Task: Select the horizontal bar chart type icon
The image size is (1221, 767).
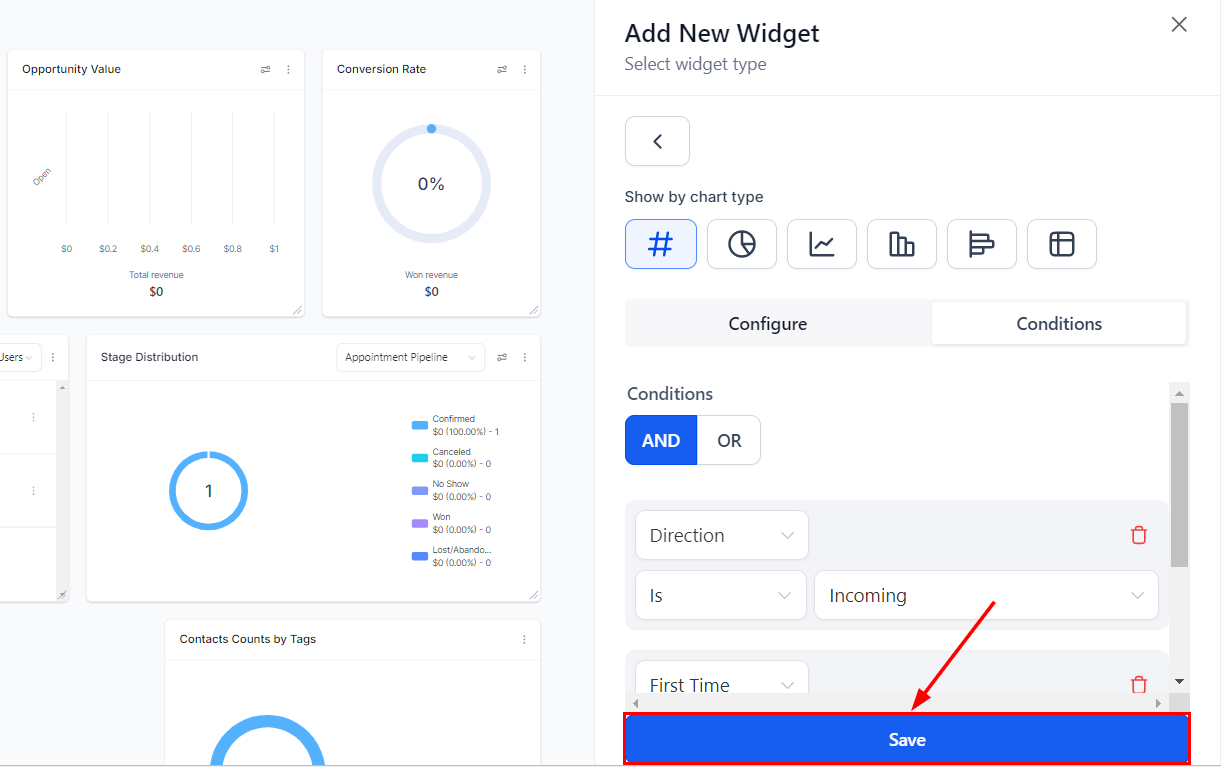Action: 982,244
